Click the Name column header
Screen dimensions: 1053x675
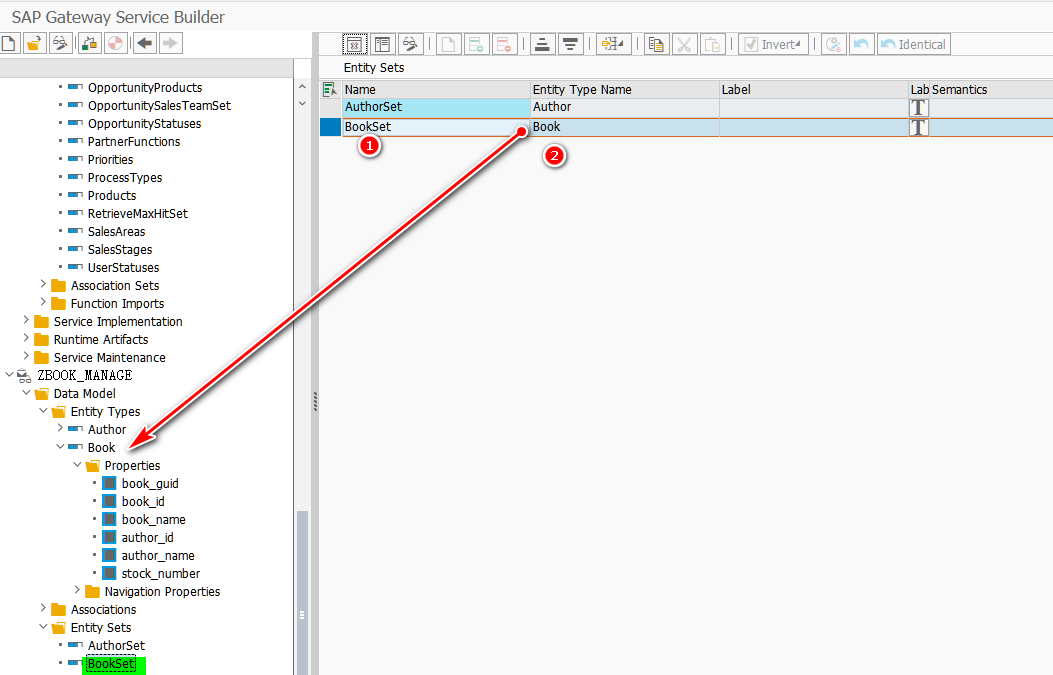point(437,89)
